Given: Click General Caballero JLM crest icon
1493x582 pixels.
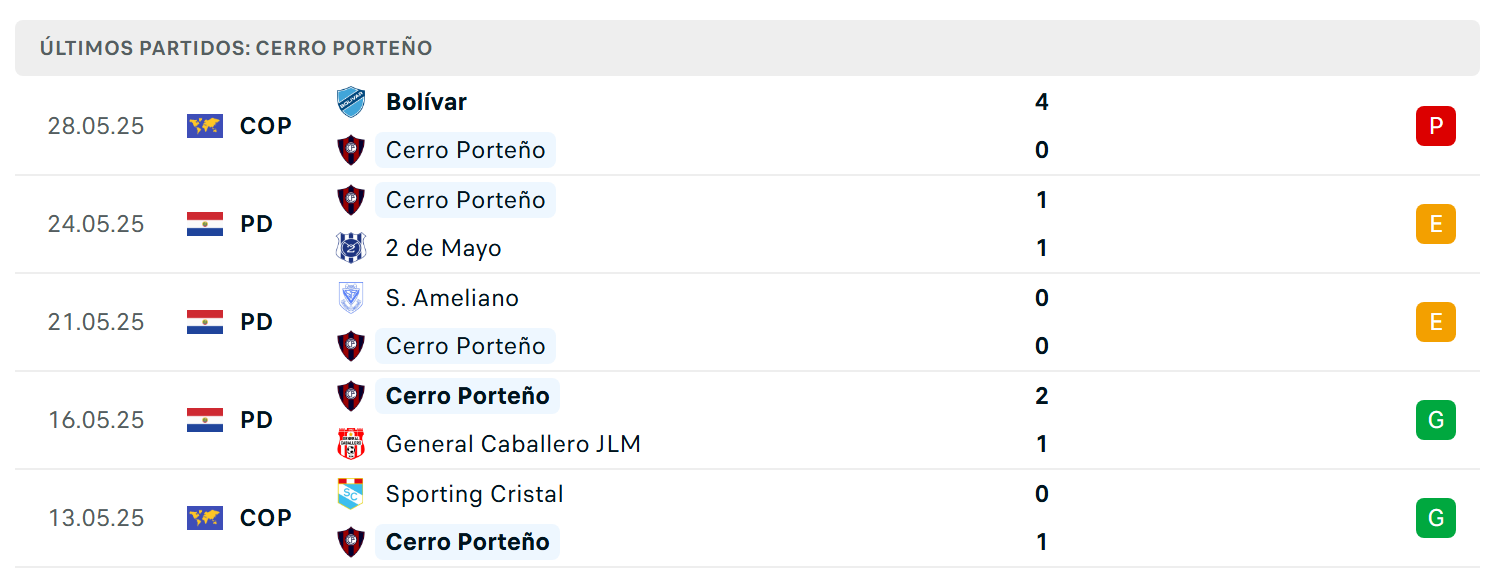Looking at the screenshot, I should point(351,444).
